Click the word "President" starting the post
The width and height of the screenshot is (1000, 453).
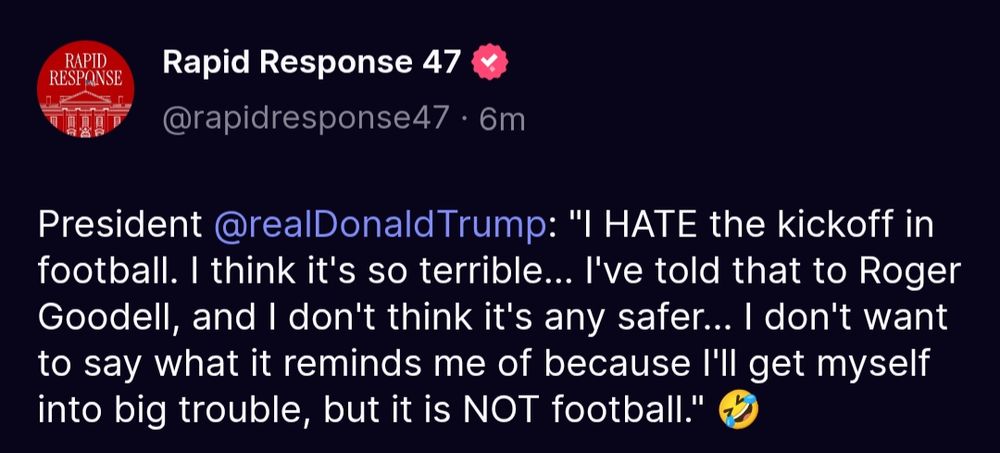click(120, 226)
